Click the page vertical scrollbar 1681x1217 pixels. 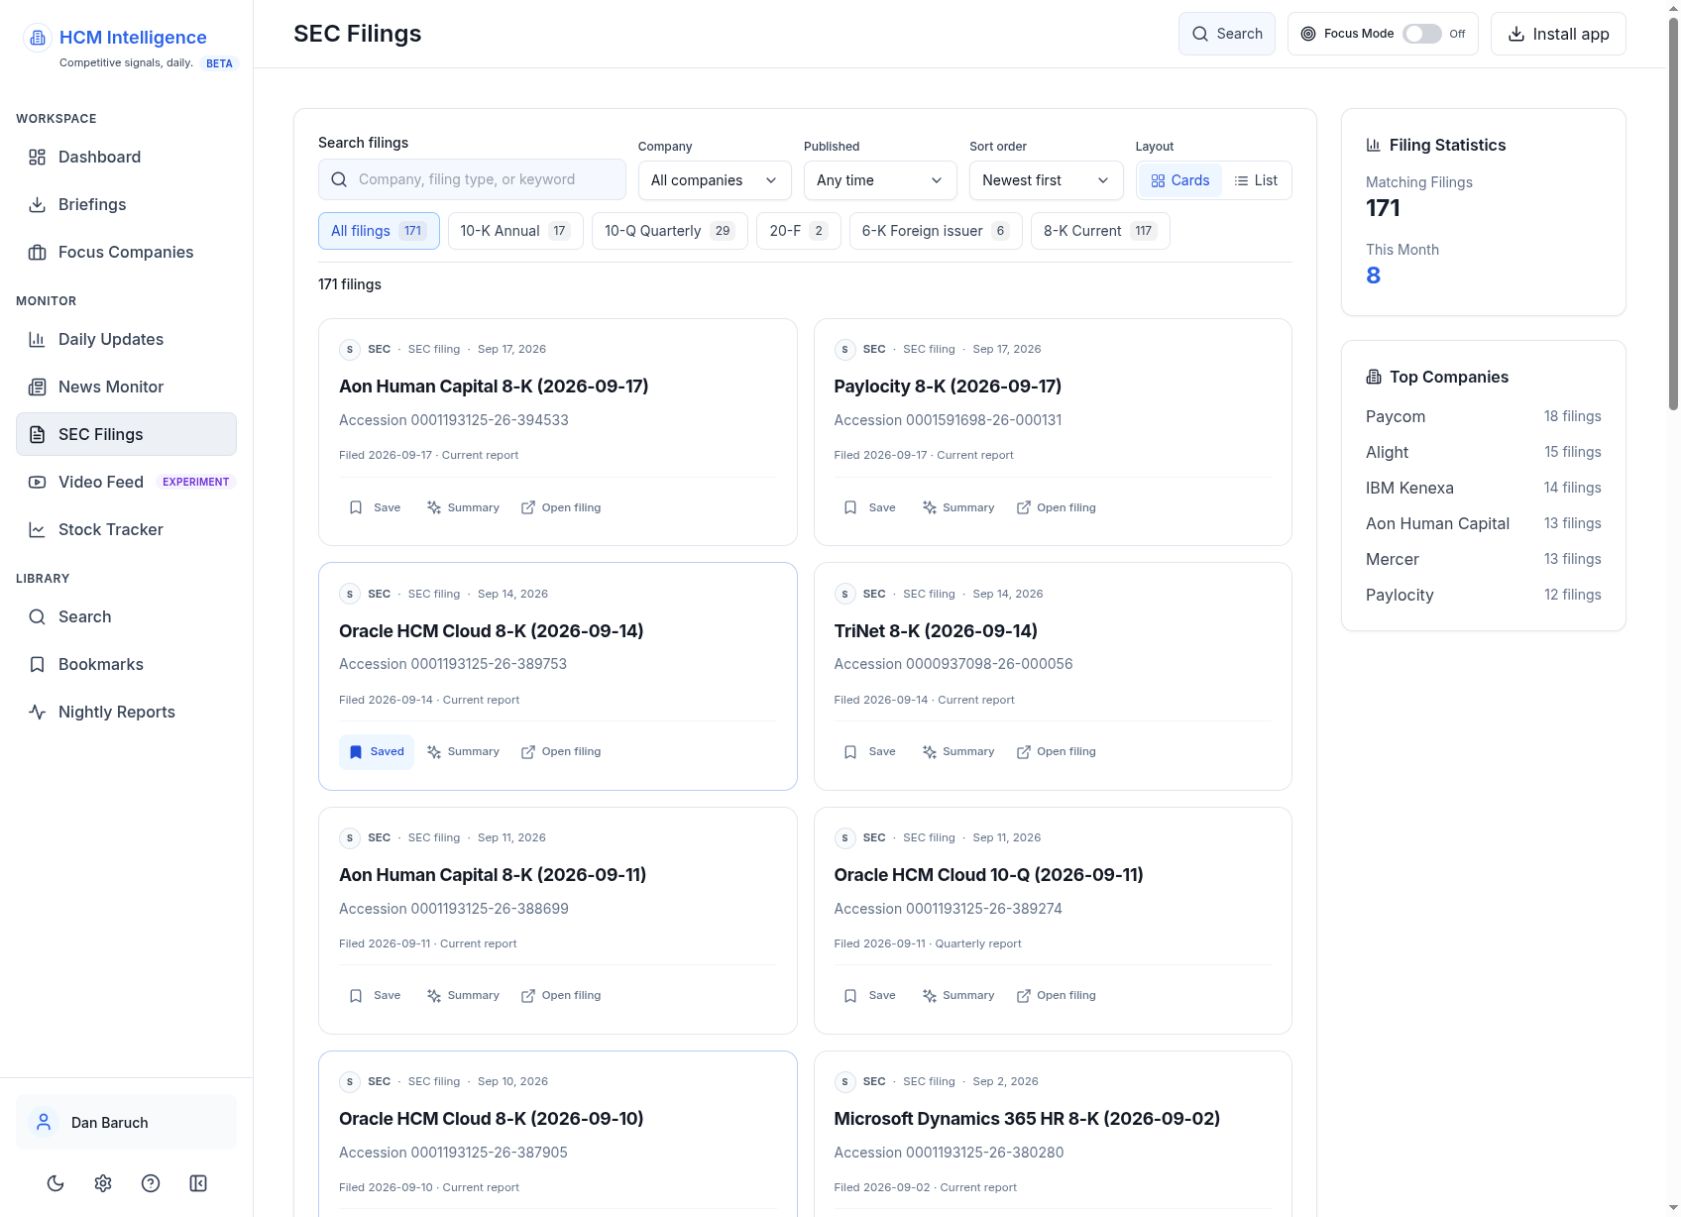click(x=1673, y=212)
